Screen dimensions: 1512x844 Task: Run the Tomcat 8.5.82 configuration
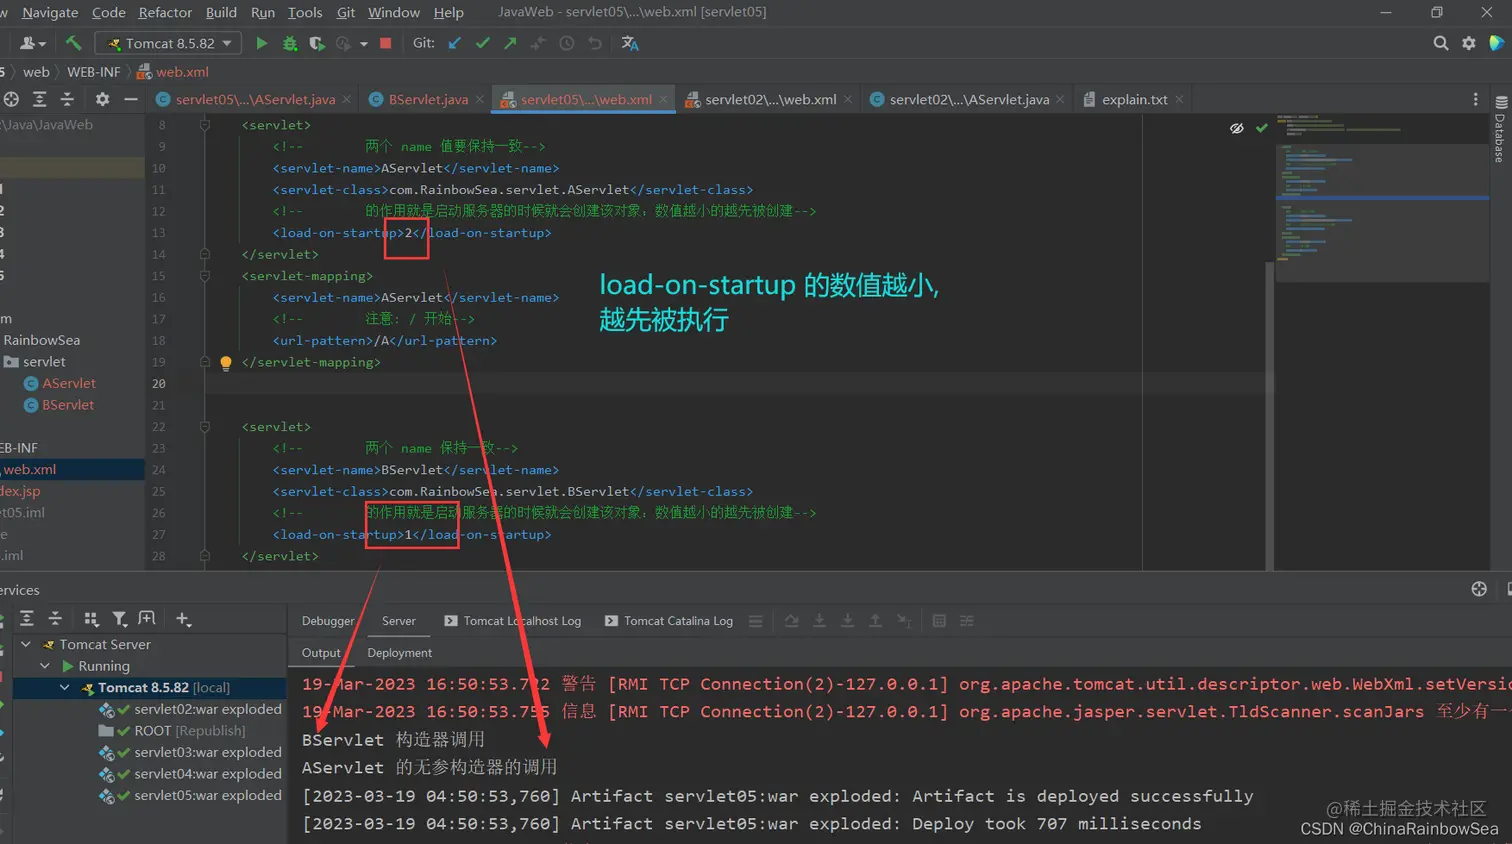(262, 43)
